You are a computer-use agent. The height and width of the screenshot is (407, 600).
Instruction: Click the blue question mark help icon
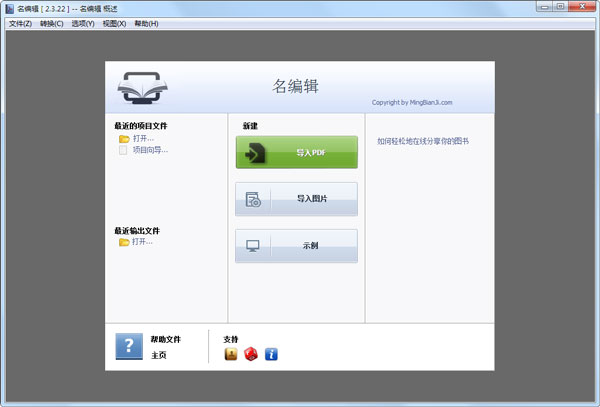click(129, 346)
